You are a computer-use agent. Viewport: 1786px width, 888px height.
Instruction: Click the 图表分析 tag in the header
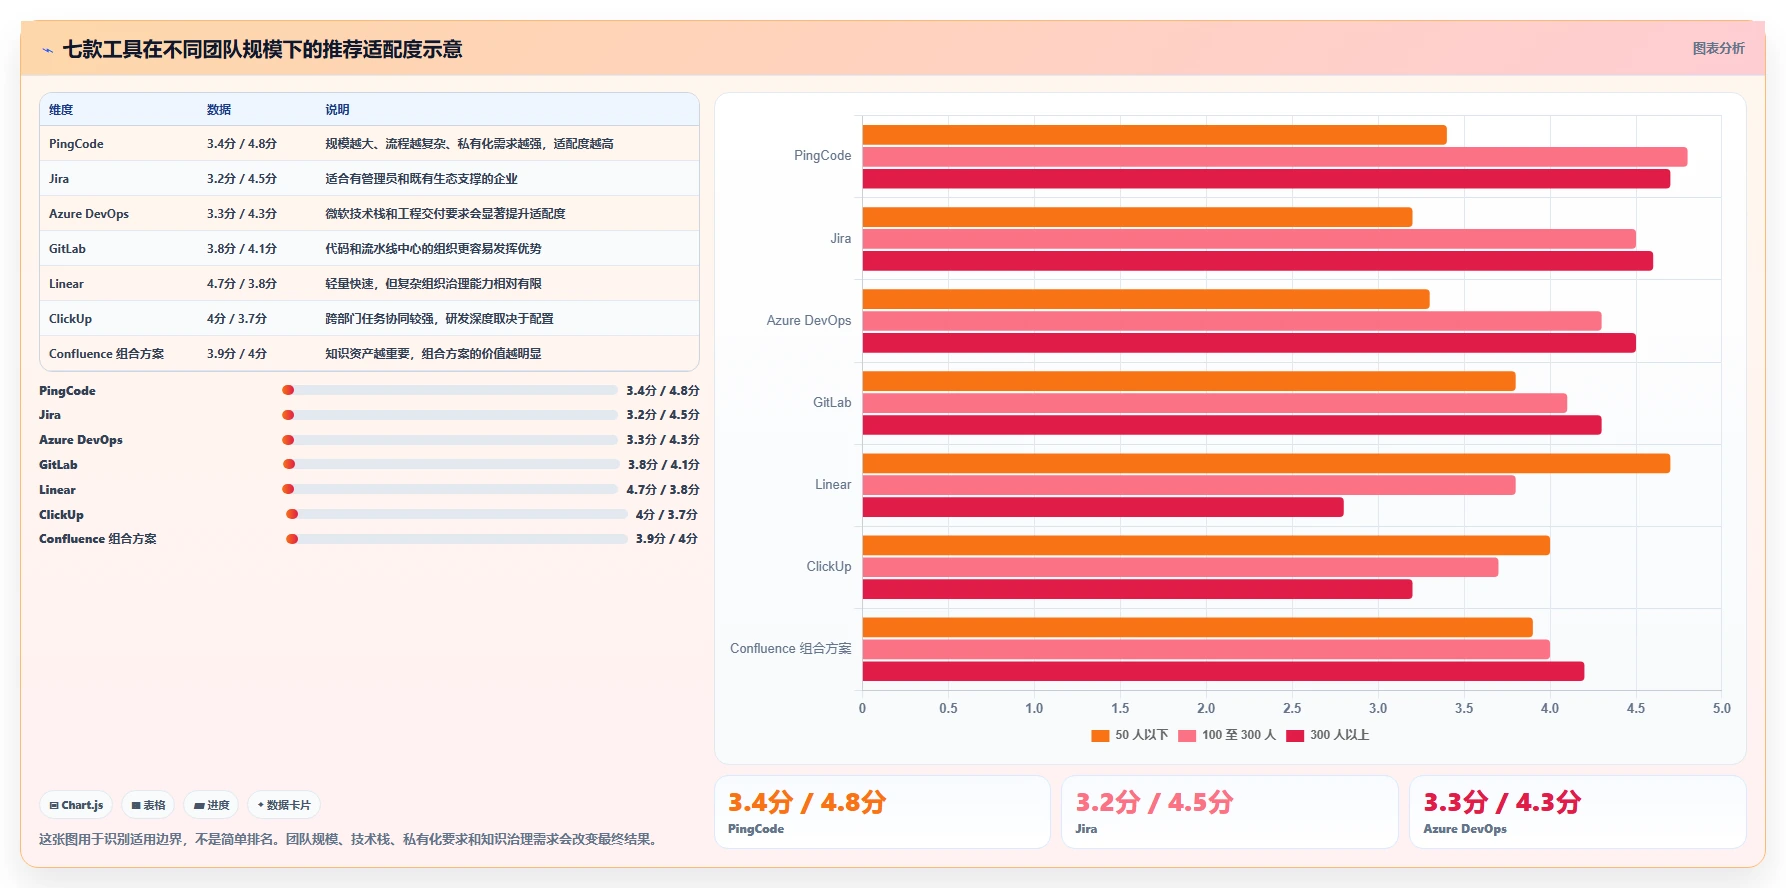point(1718,48)
